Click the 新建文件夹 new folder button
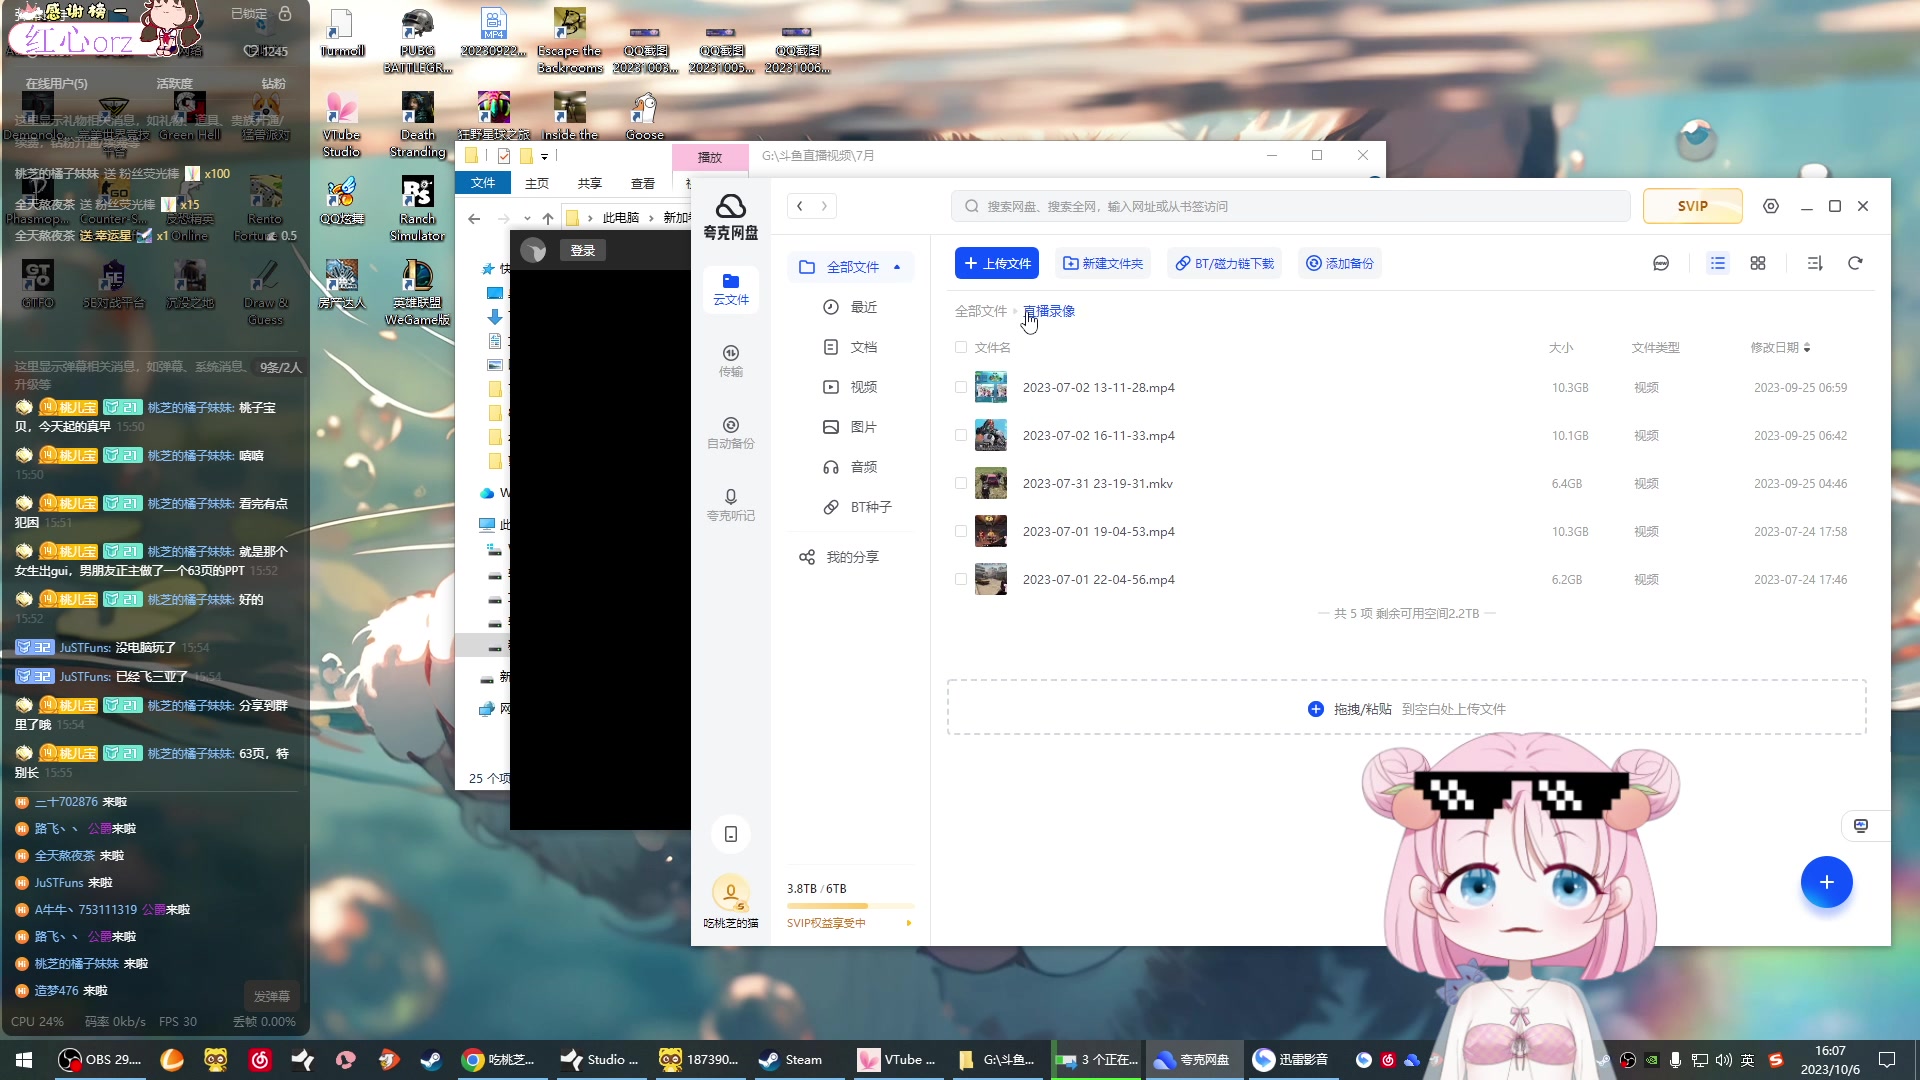Screen dimensions: 1920x1080 pyautogui.click(x=1103, y=263)
